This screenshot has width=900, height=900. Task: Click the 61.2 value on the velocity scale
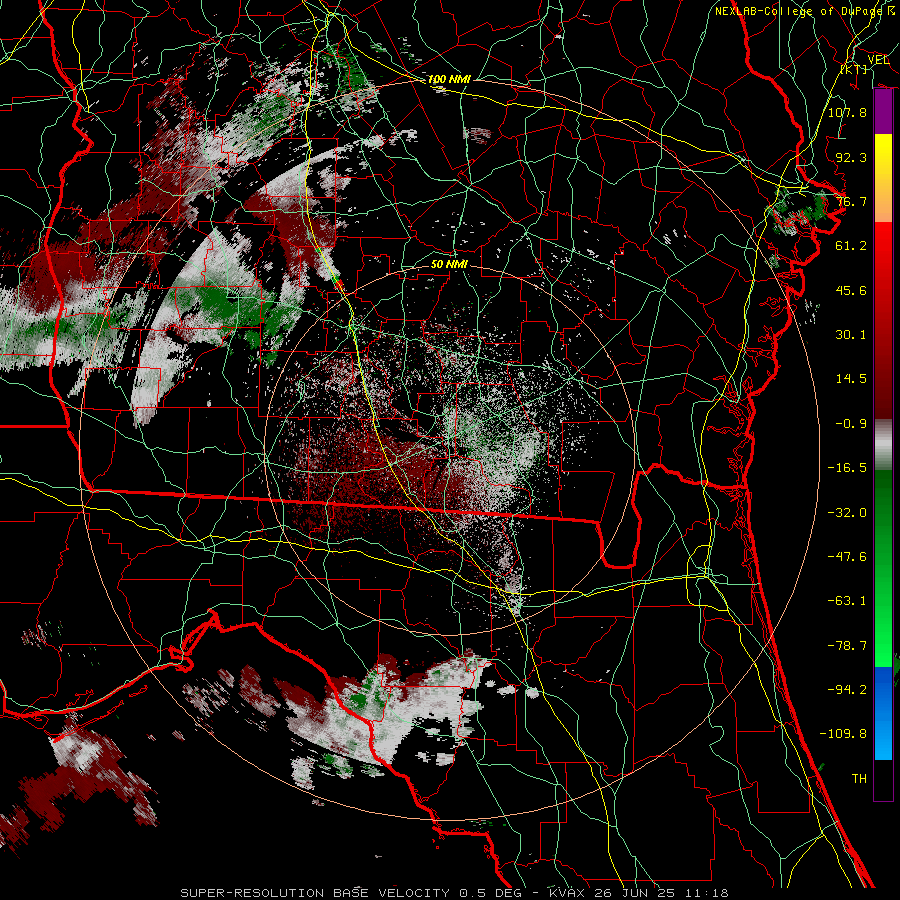[851, 246]
